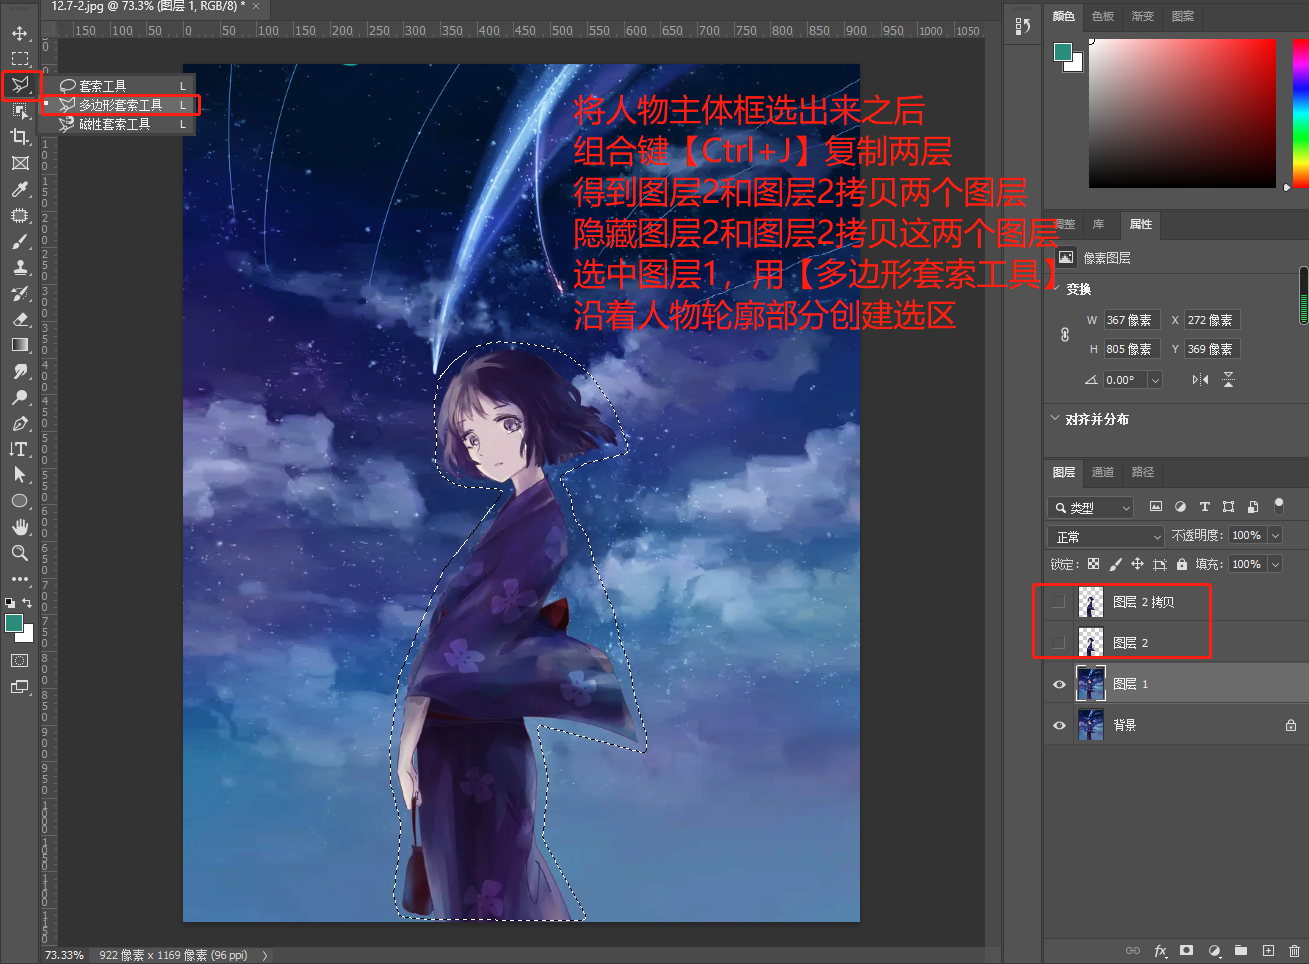Expand the status bar info arrow
This screenshot has width=1309, height=964.
point(265,955)
